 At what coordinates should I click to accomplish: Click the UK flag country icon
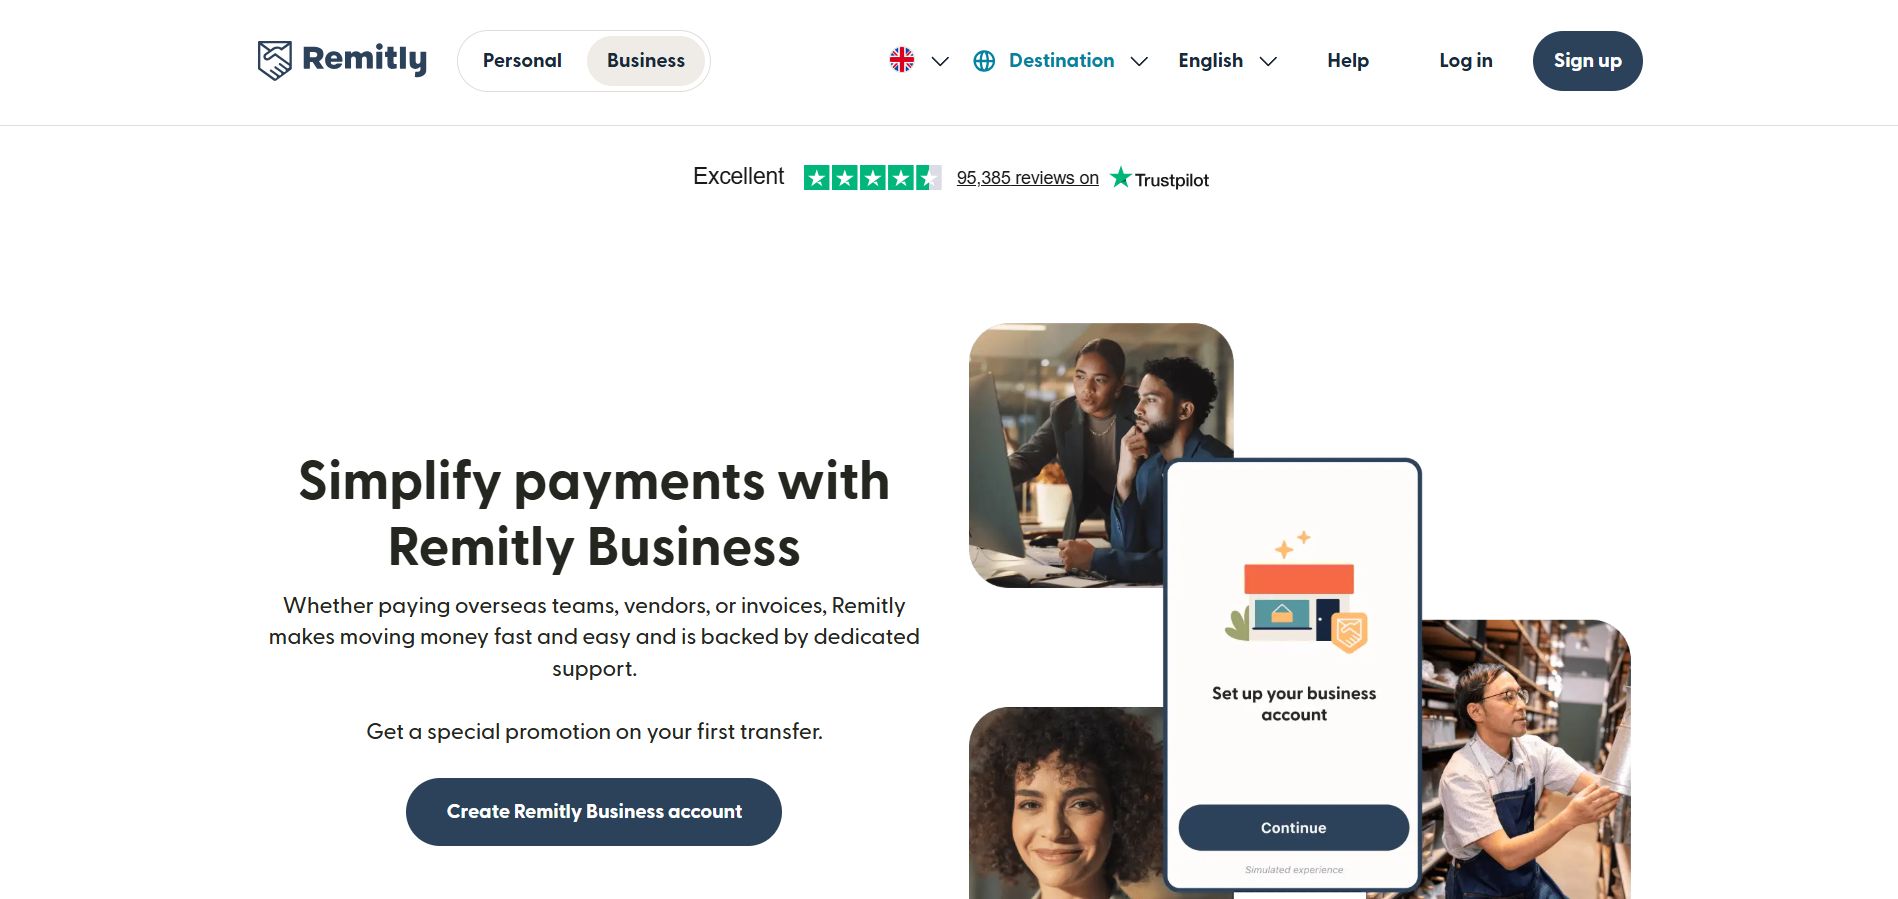[x=902, y=60]
